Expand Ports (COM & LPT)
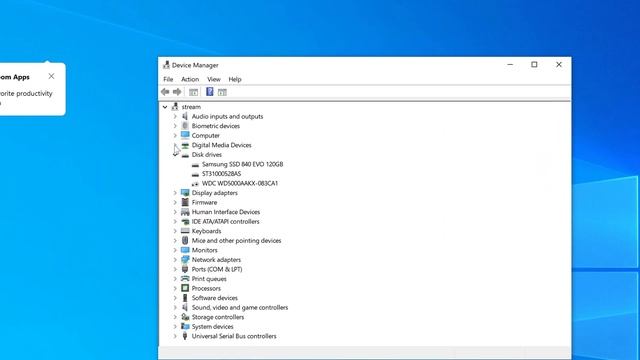Image resolution: width=640 pixels, height=360 pixels. click(175, 269)
